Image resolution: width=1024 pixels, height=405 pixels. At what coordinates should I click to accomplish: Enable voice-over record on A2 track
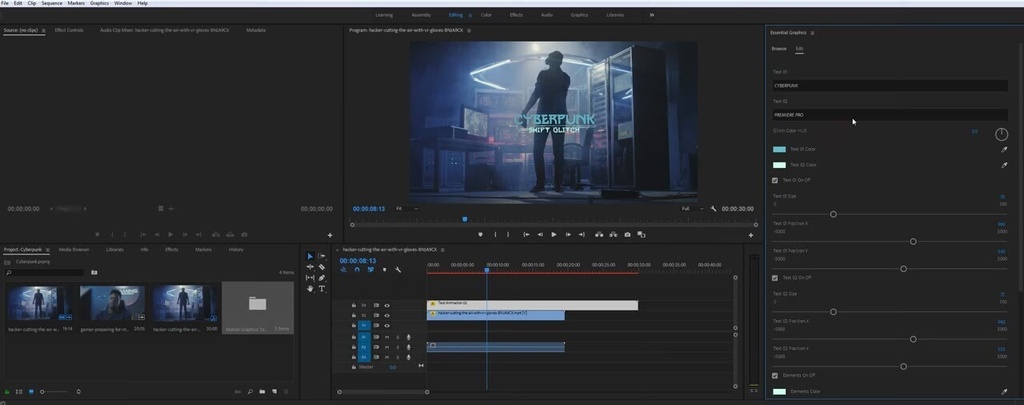click(x=408, y=347)
